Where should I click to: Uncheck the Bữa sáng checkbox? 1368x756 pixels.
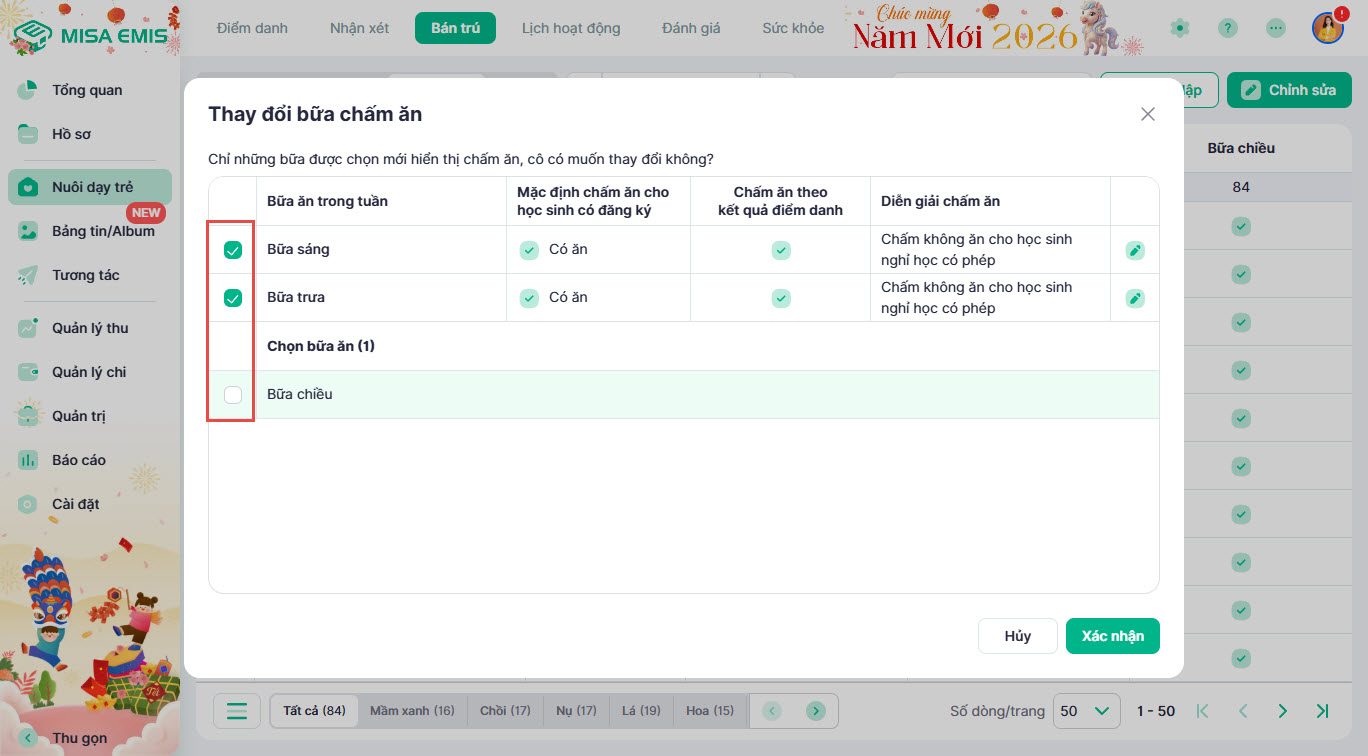[233, 250]
